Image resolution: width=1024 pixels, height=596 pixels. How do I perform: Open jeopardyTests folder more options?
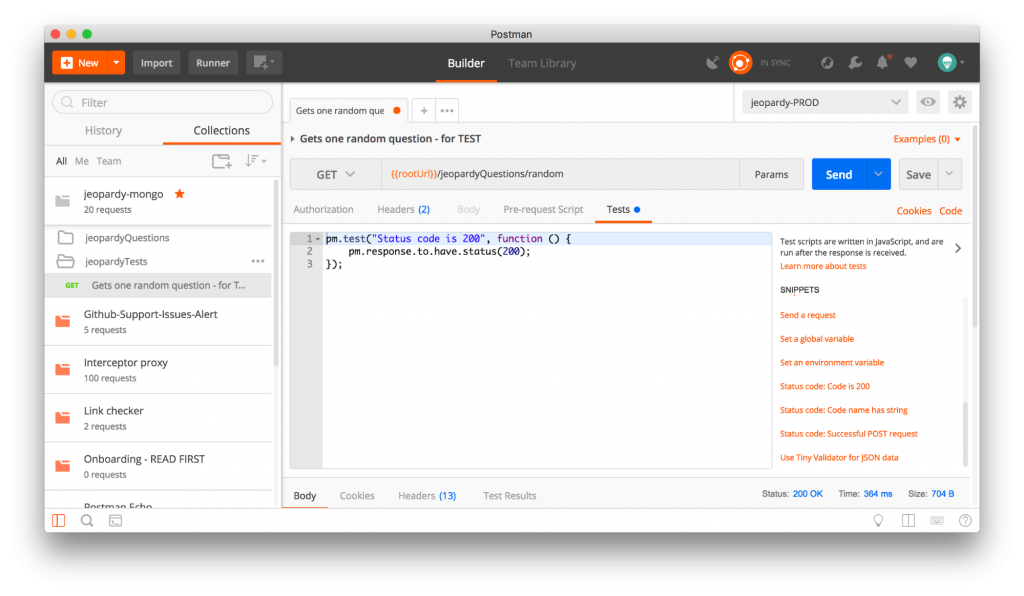(x=258, y=261)
